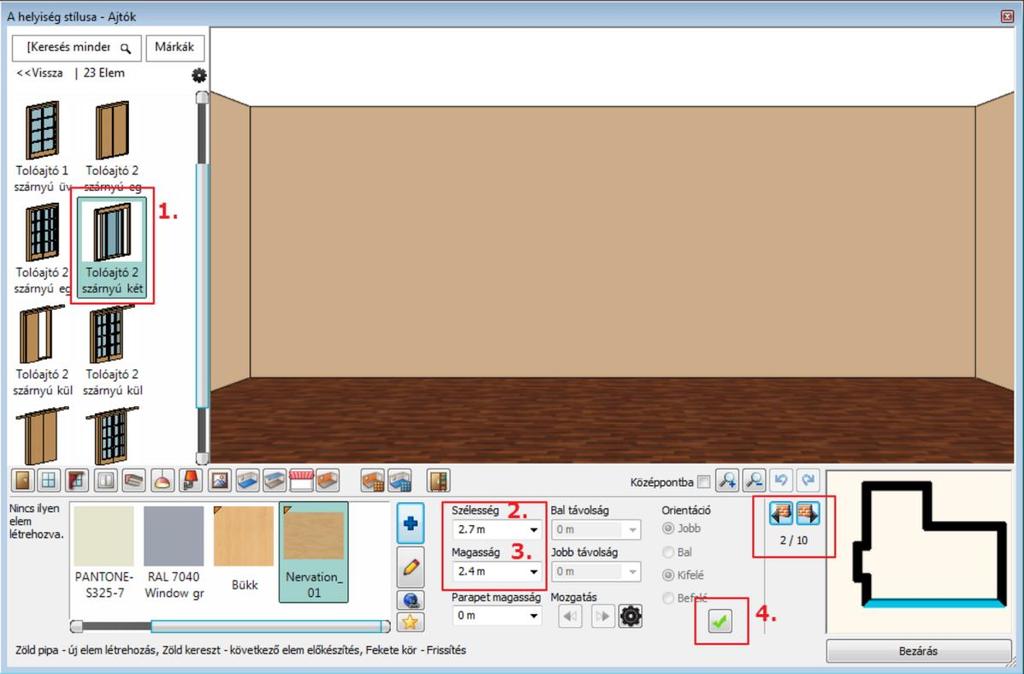Toggle the Középpontba checkbox

[703, 482]
